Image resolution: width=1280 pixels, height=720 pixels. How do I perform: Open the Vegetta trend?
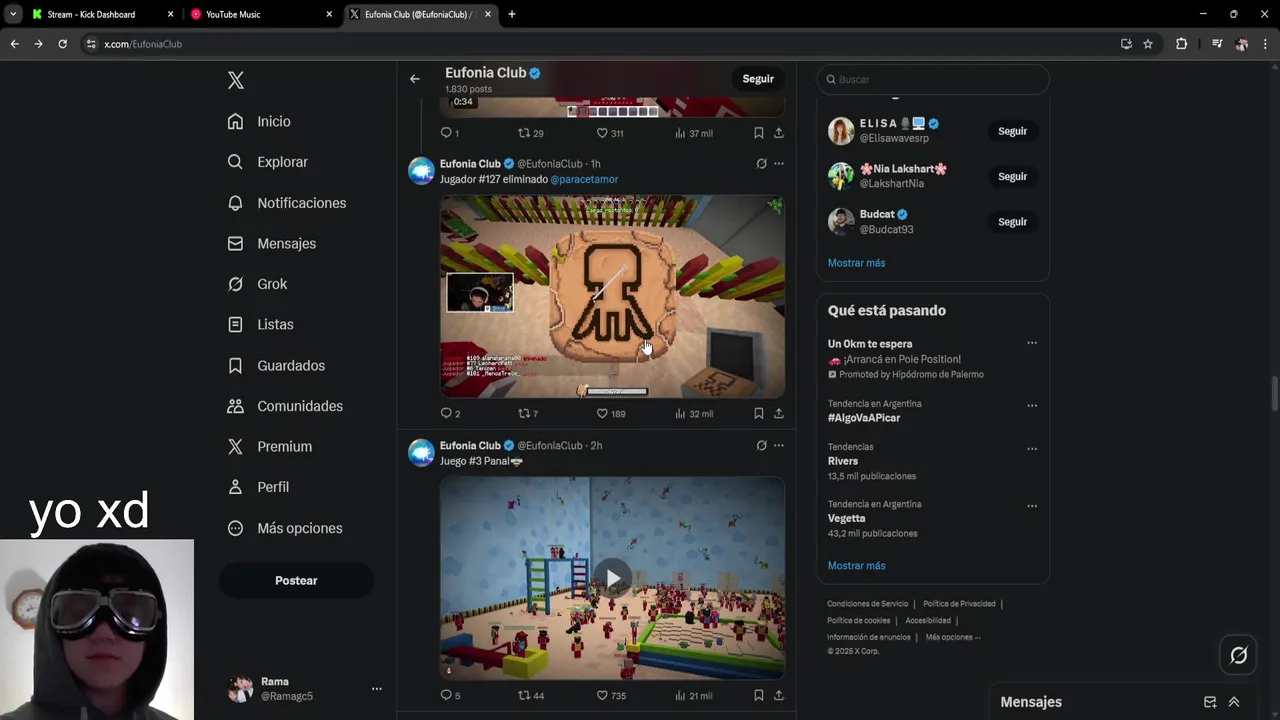tap(846, 519)
